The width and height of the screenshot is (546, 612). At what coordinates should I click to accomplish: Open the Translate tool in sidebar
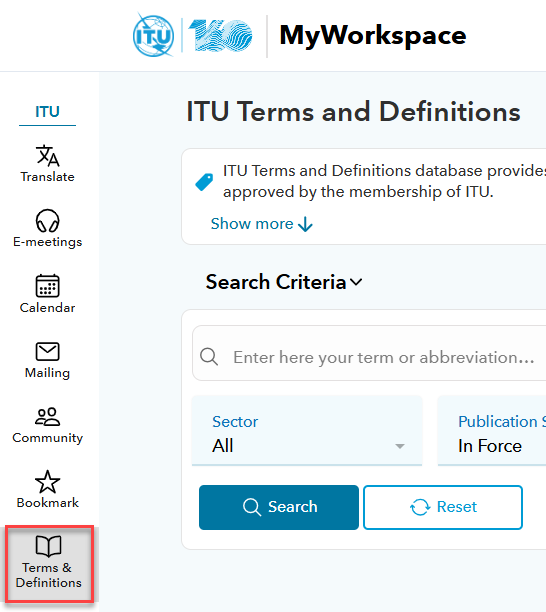pos(47,163)
